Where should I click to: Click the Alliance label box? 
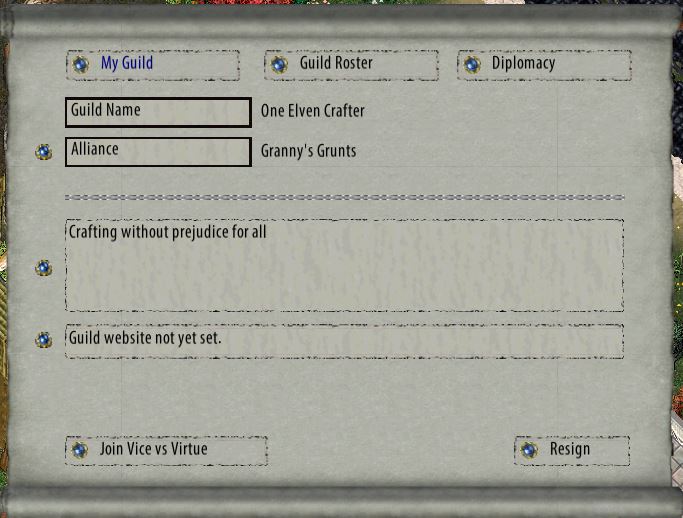pyautogui.click(x=158, y=152)
